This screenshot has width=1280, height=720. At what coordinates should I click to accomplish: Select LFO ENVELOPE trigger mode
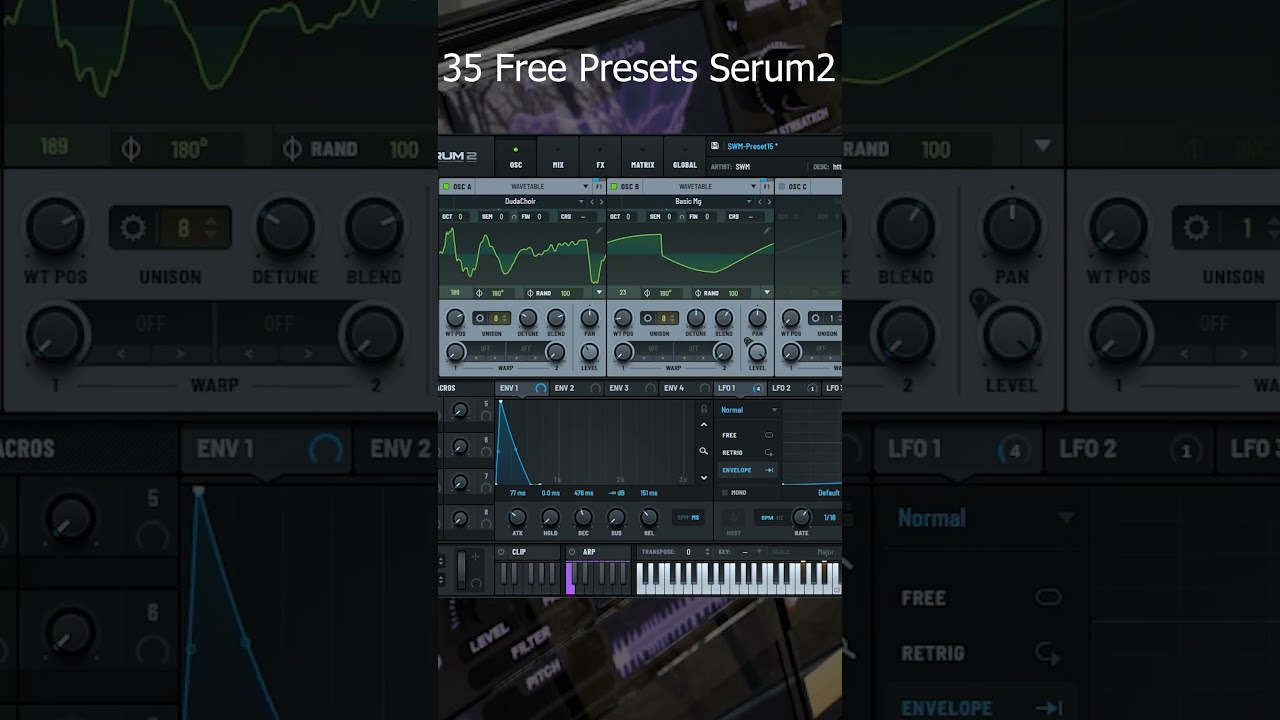point(748,470)
